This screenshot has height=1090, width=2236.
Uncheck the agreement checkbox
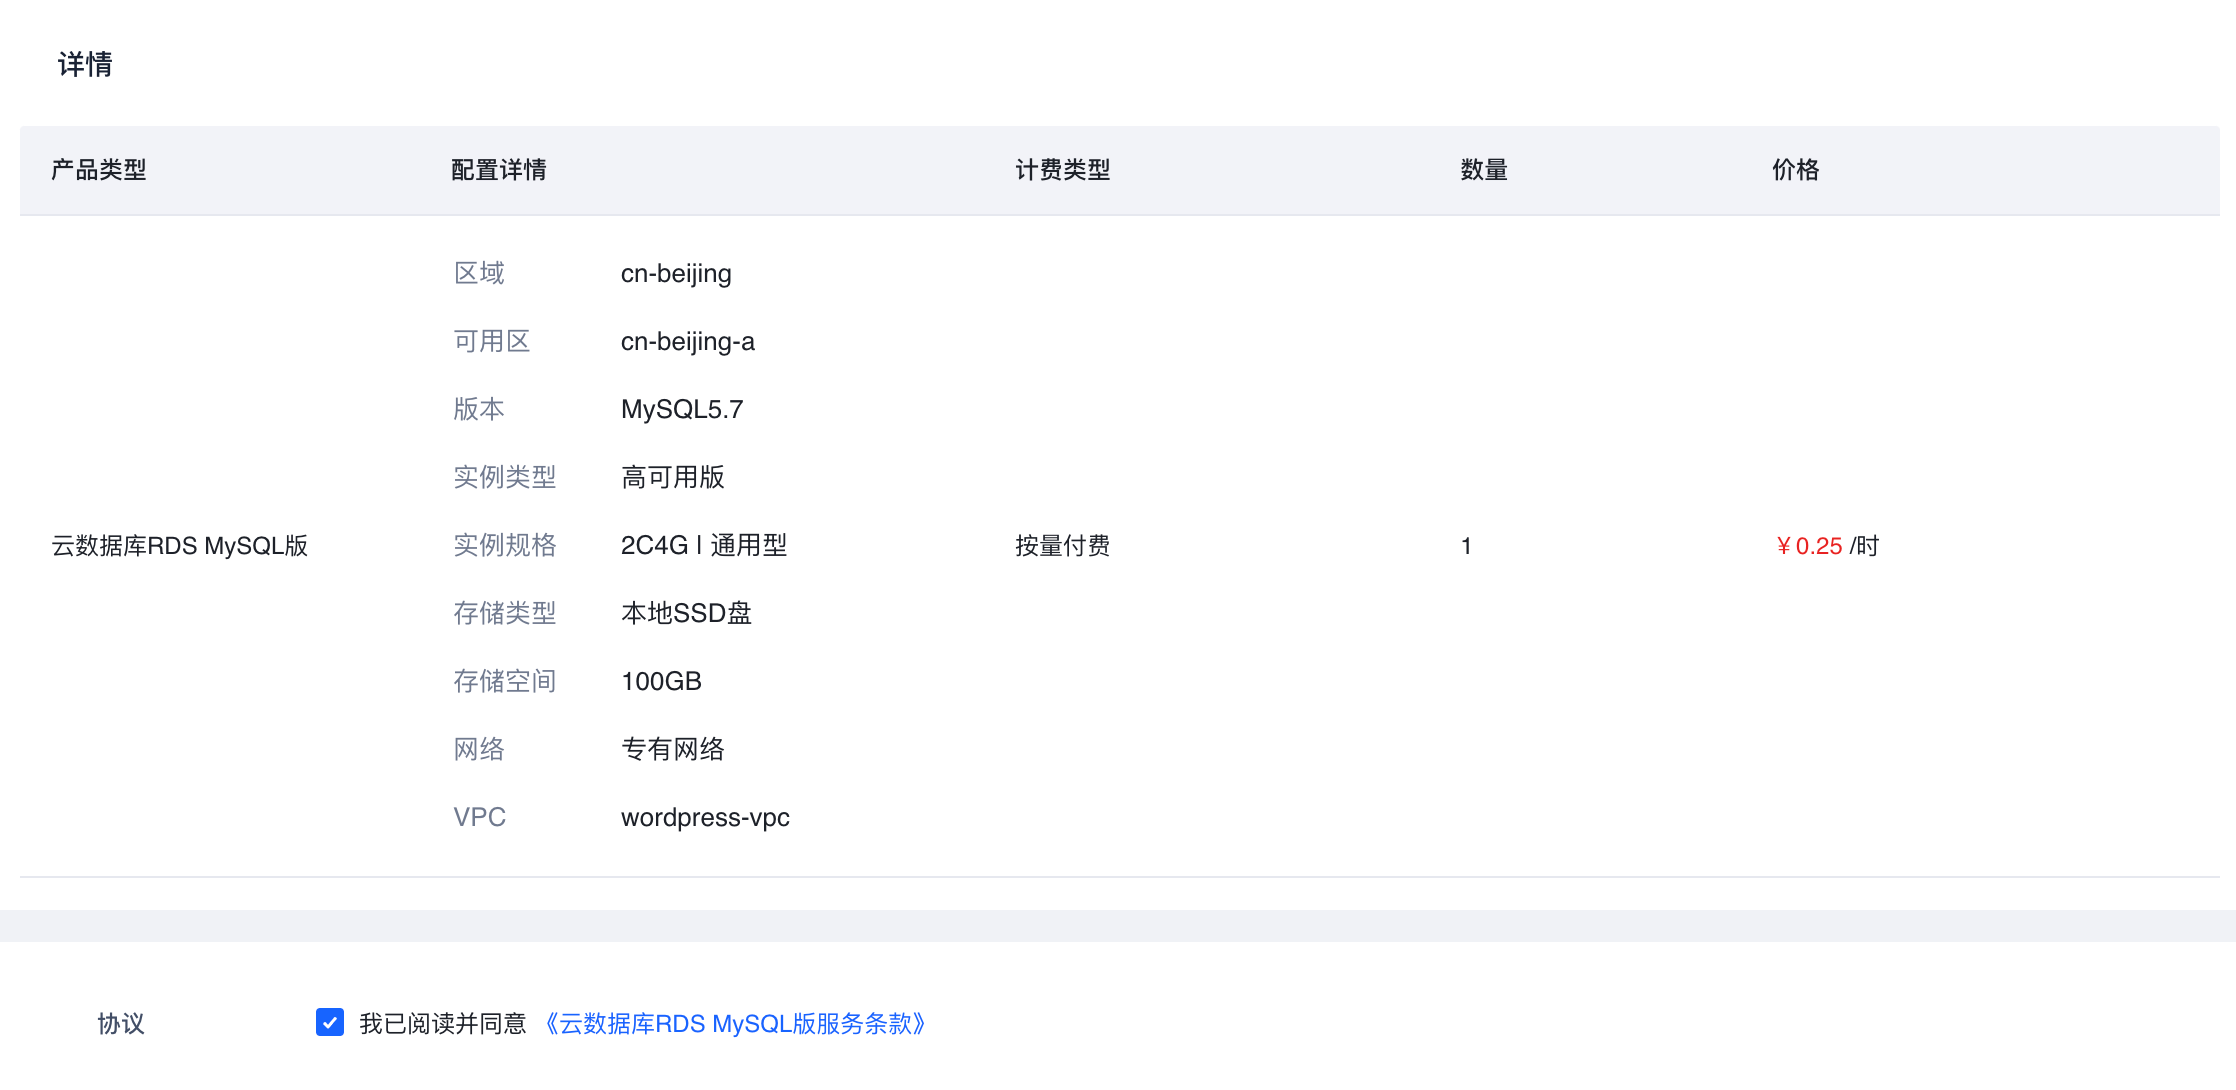pos(330,1022)
